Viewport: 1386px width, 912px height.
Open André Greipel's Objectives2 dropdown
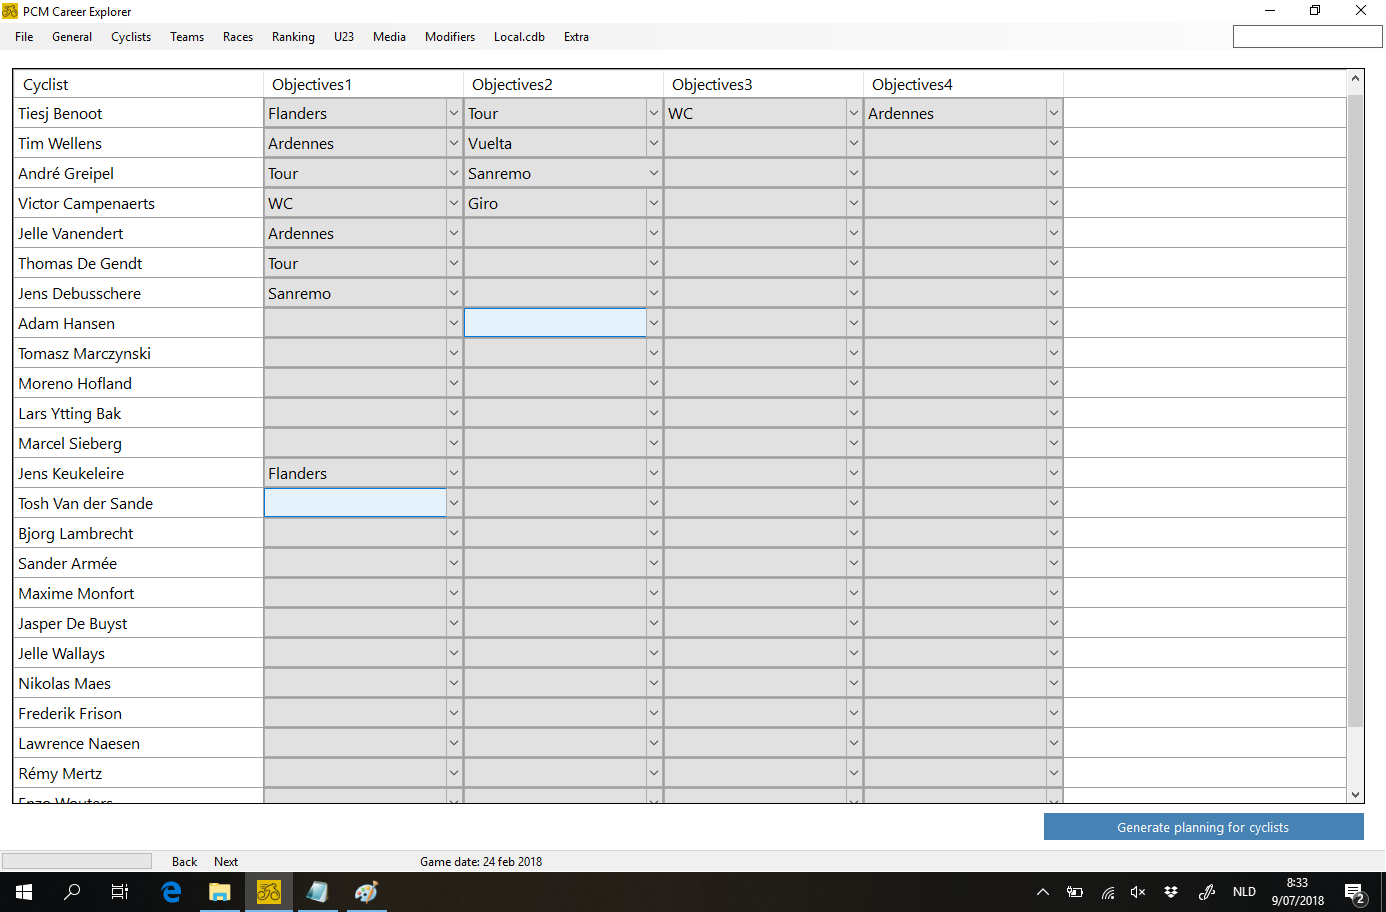[x=653, y=174]
